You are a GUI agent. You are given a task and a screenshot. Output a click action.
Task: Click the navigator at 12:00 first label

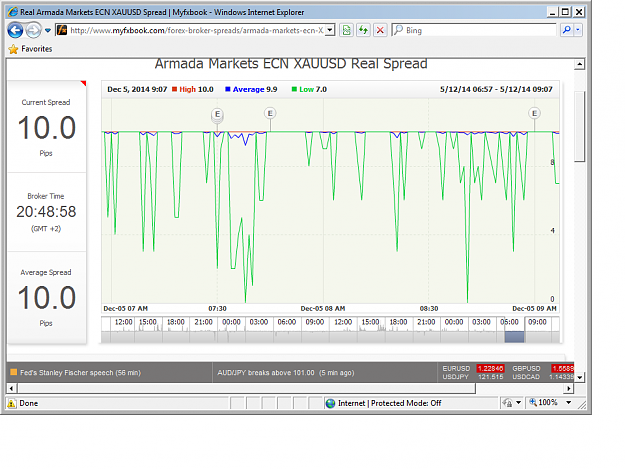tap(124, 322)
